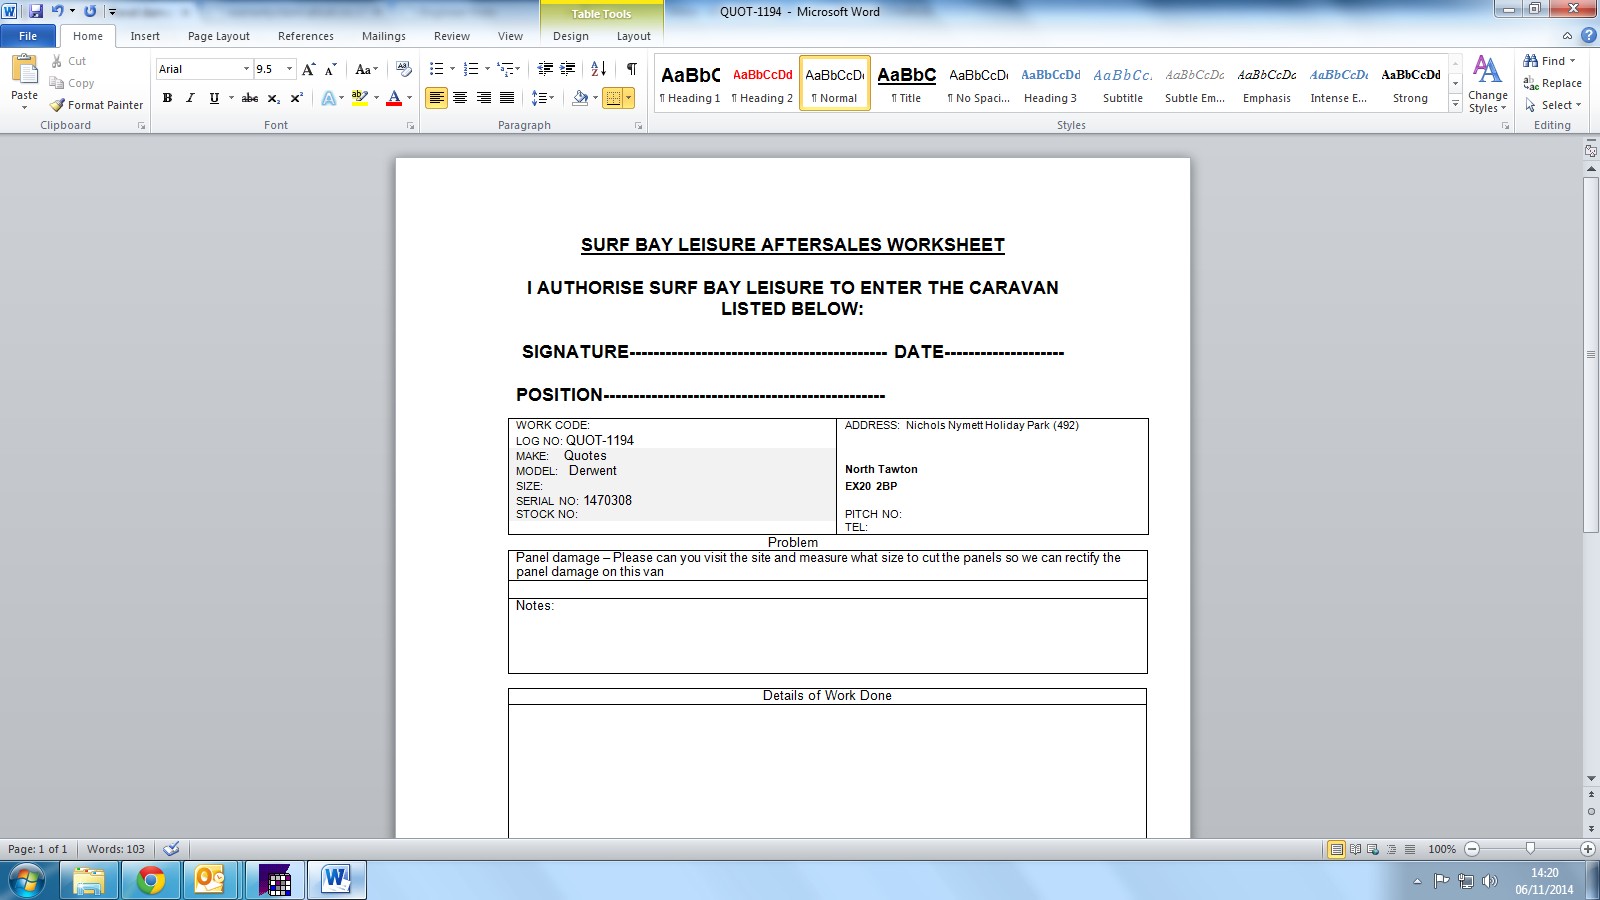Open the Change Styles menu
This screenshot has width=1600, height=900.
1487,84
